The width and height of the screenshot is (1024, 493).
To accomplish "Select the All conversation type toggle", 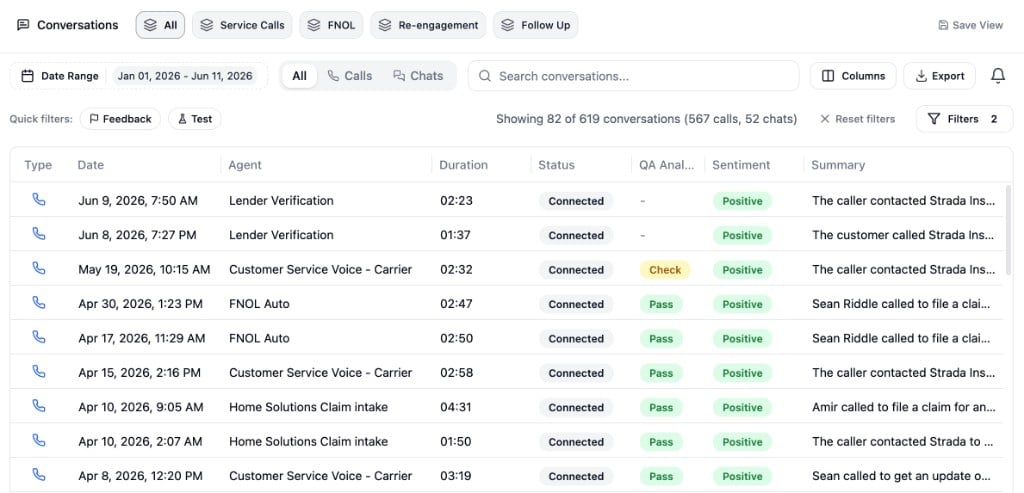I will point(300,76).
